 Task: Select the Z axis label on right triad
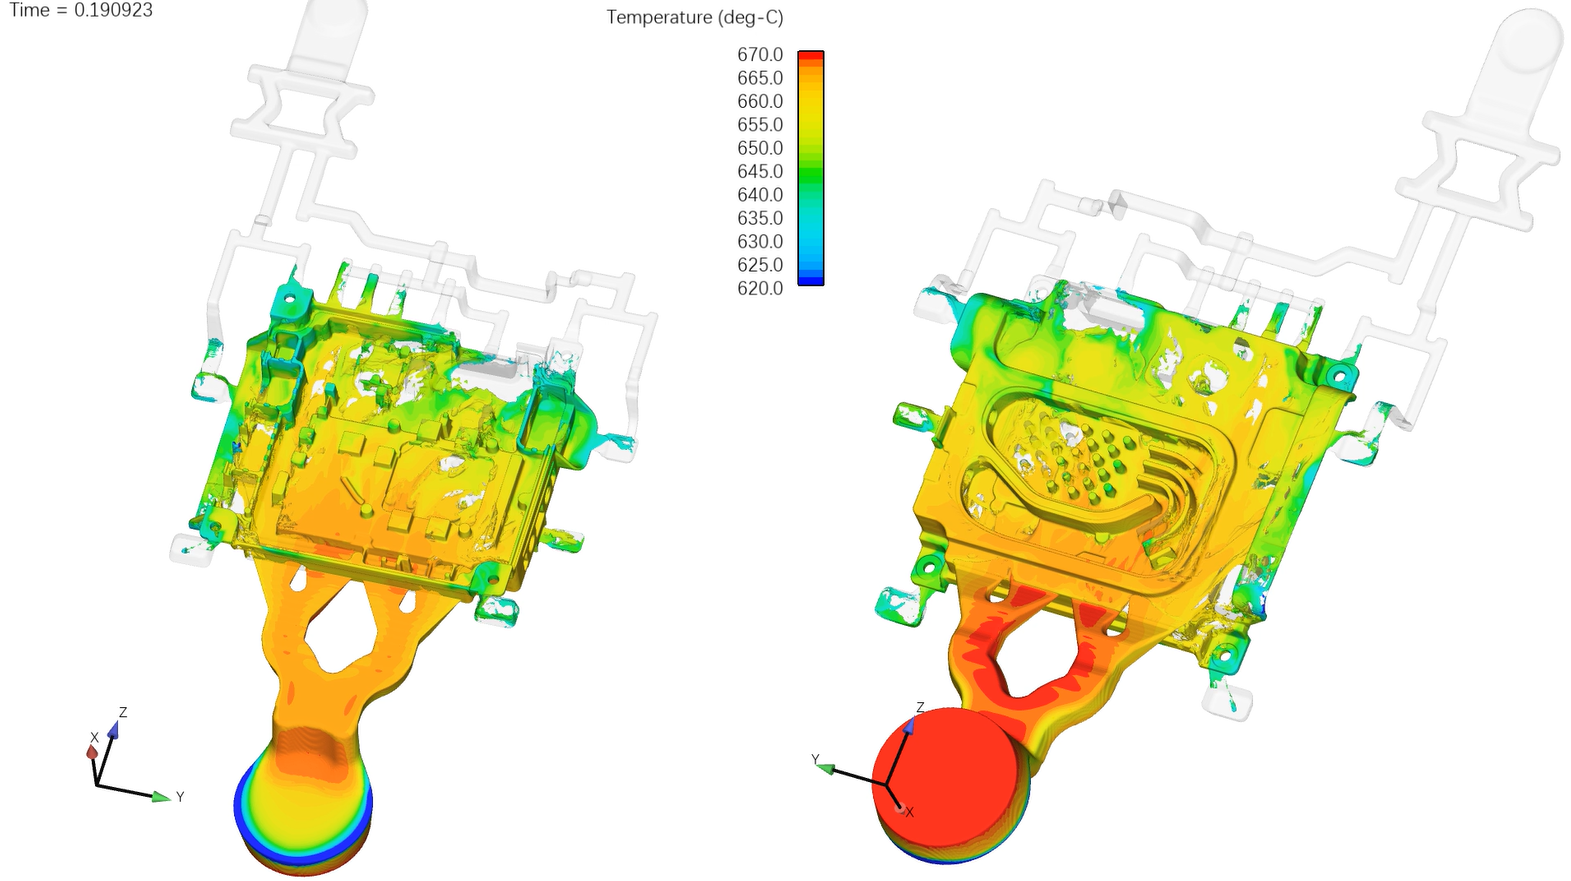[920, 708]
